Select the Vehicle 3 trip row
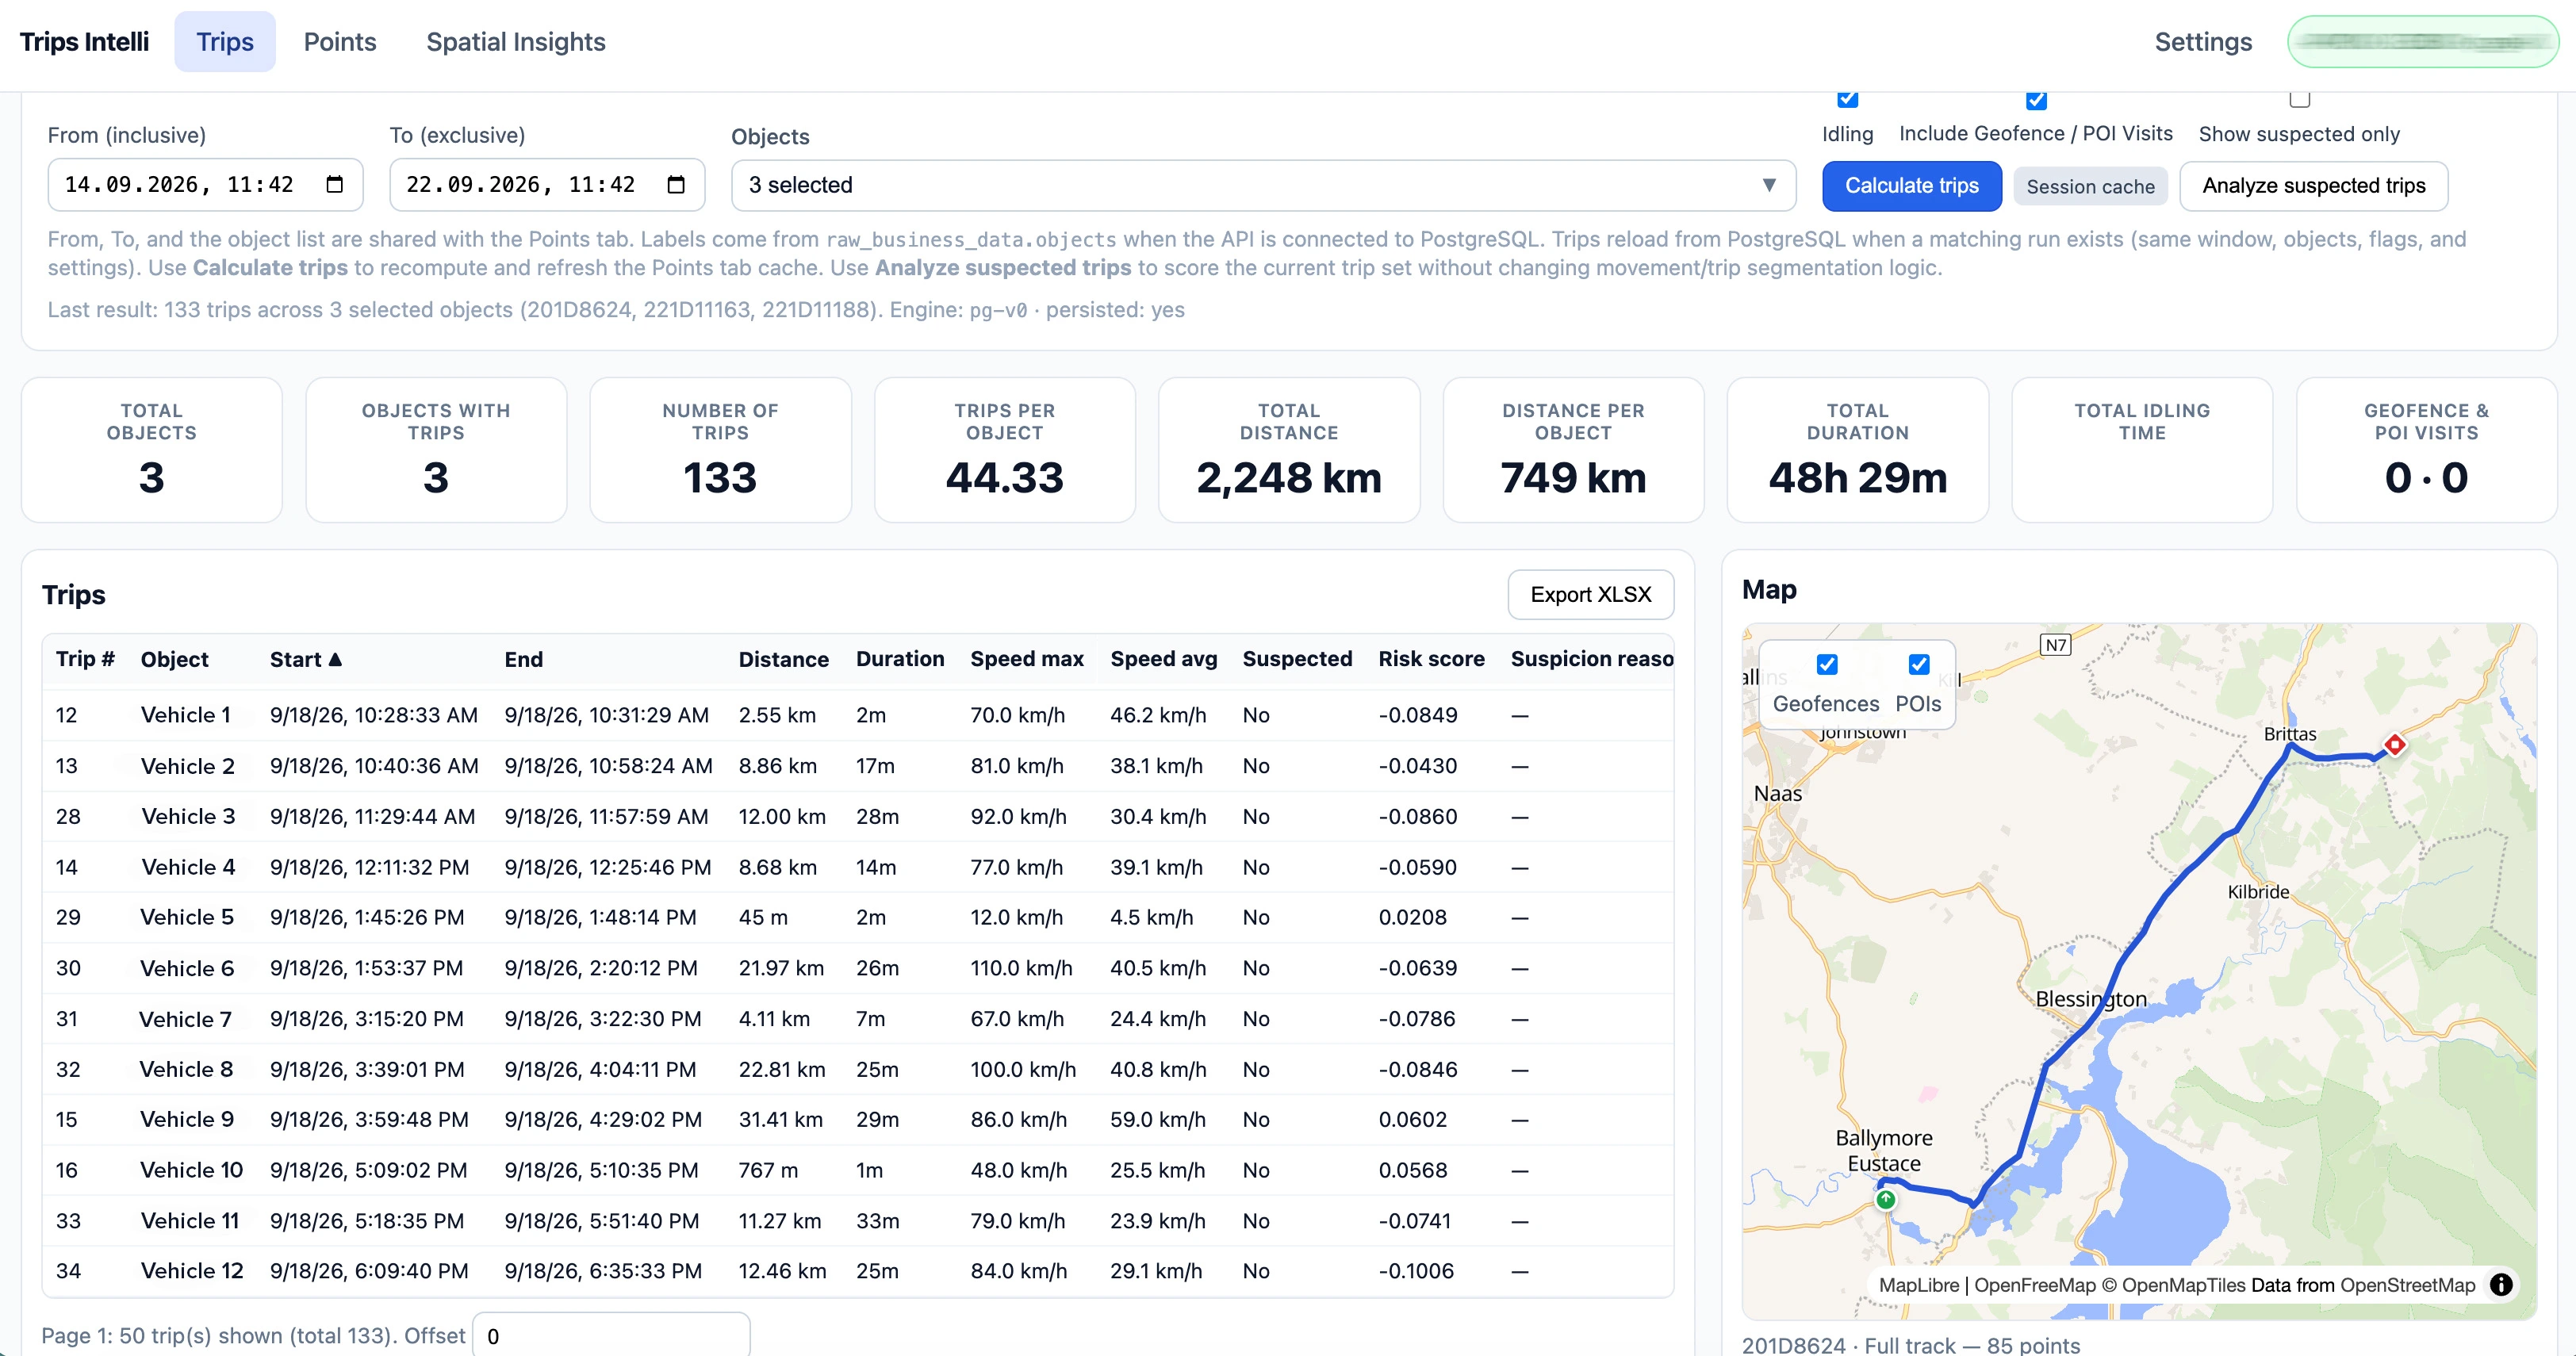 [857, 816]
